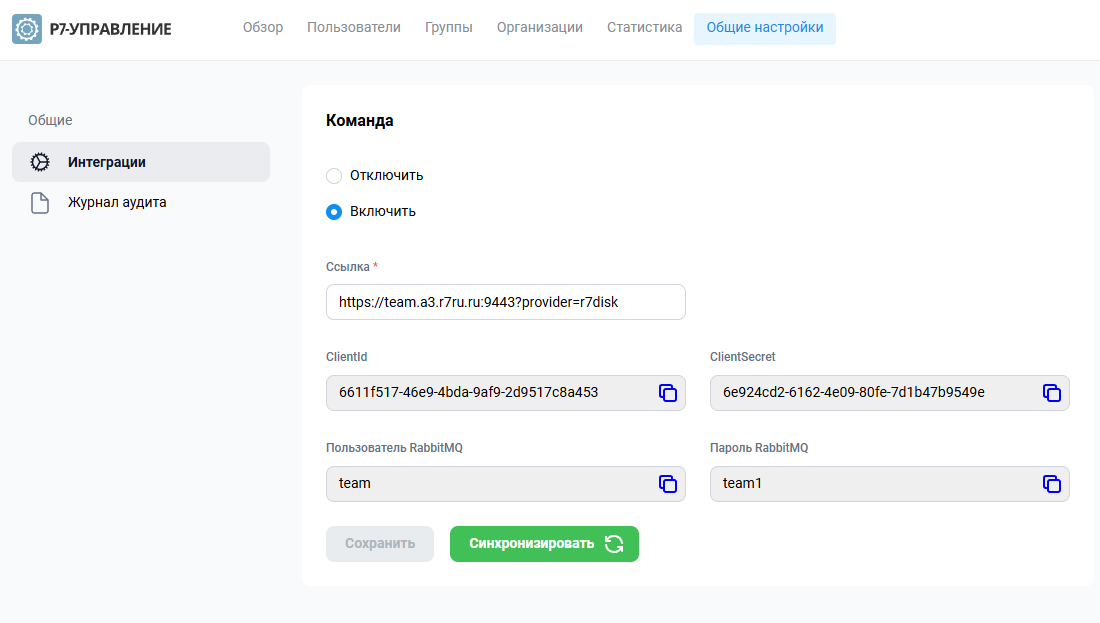Viewport: 1100px width, 623px height.
Task: Click the Интеграции gear icon in sidebar
Action: (x=40, y=162)
